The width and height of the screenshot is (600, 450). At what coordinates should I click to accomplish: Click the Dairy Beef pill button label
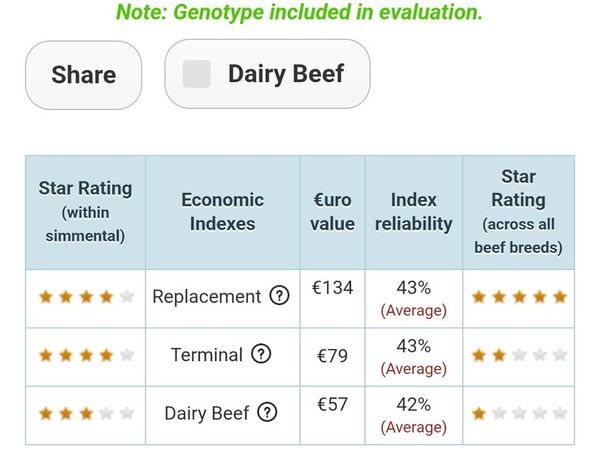286,73
